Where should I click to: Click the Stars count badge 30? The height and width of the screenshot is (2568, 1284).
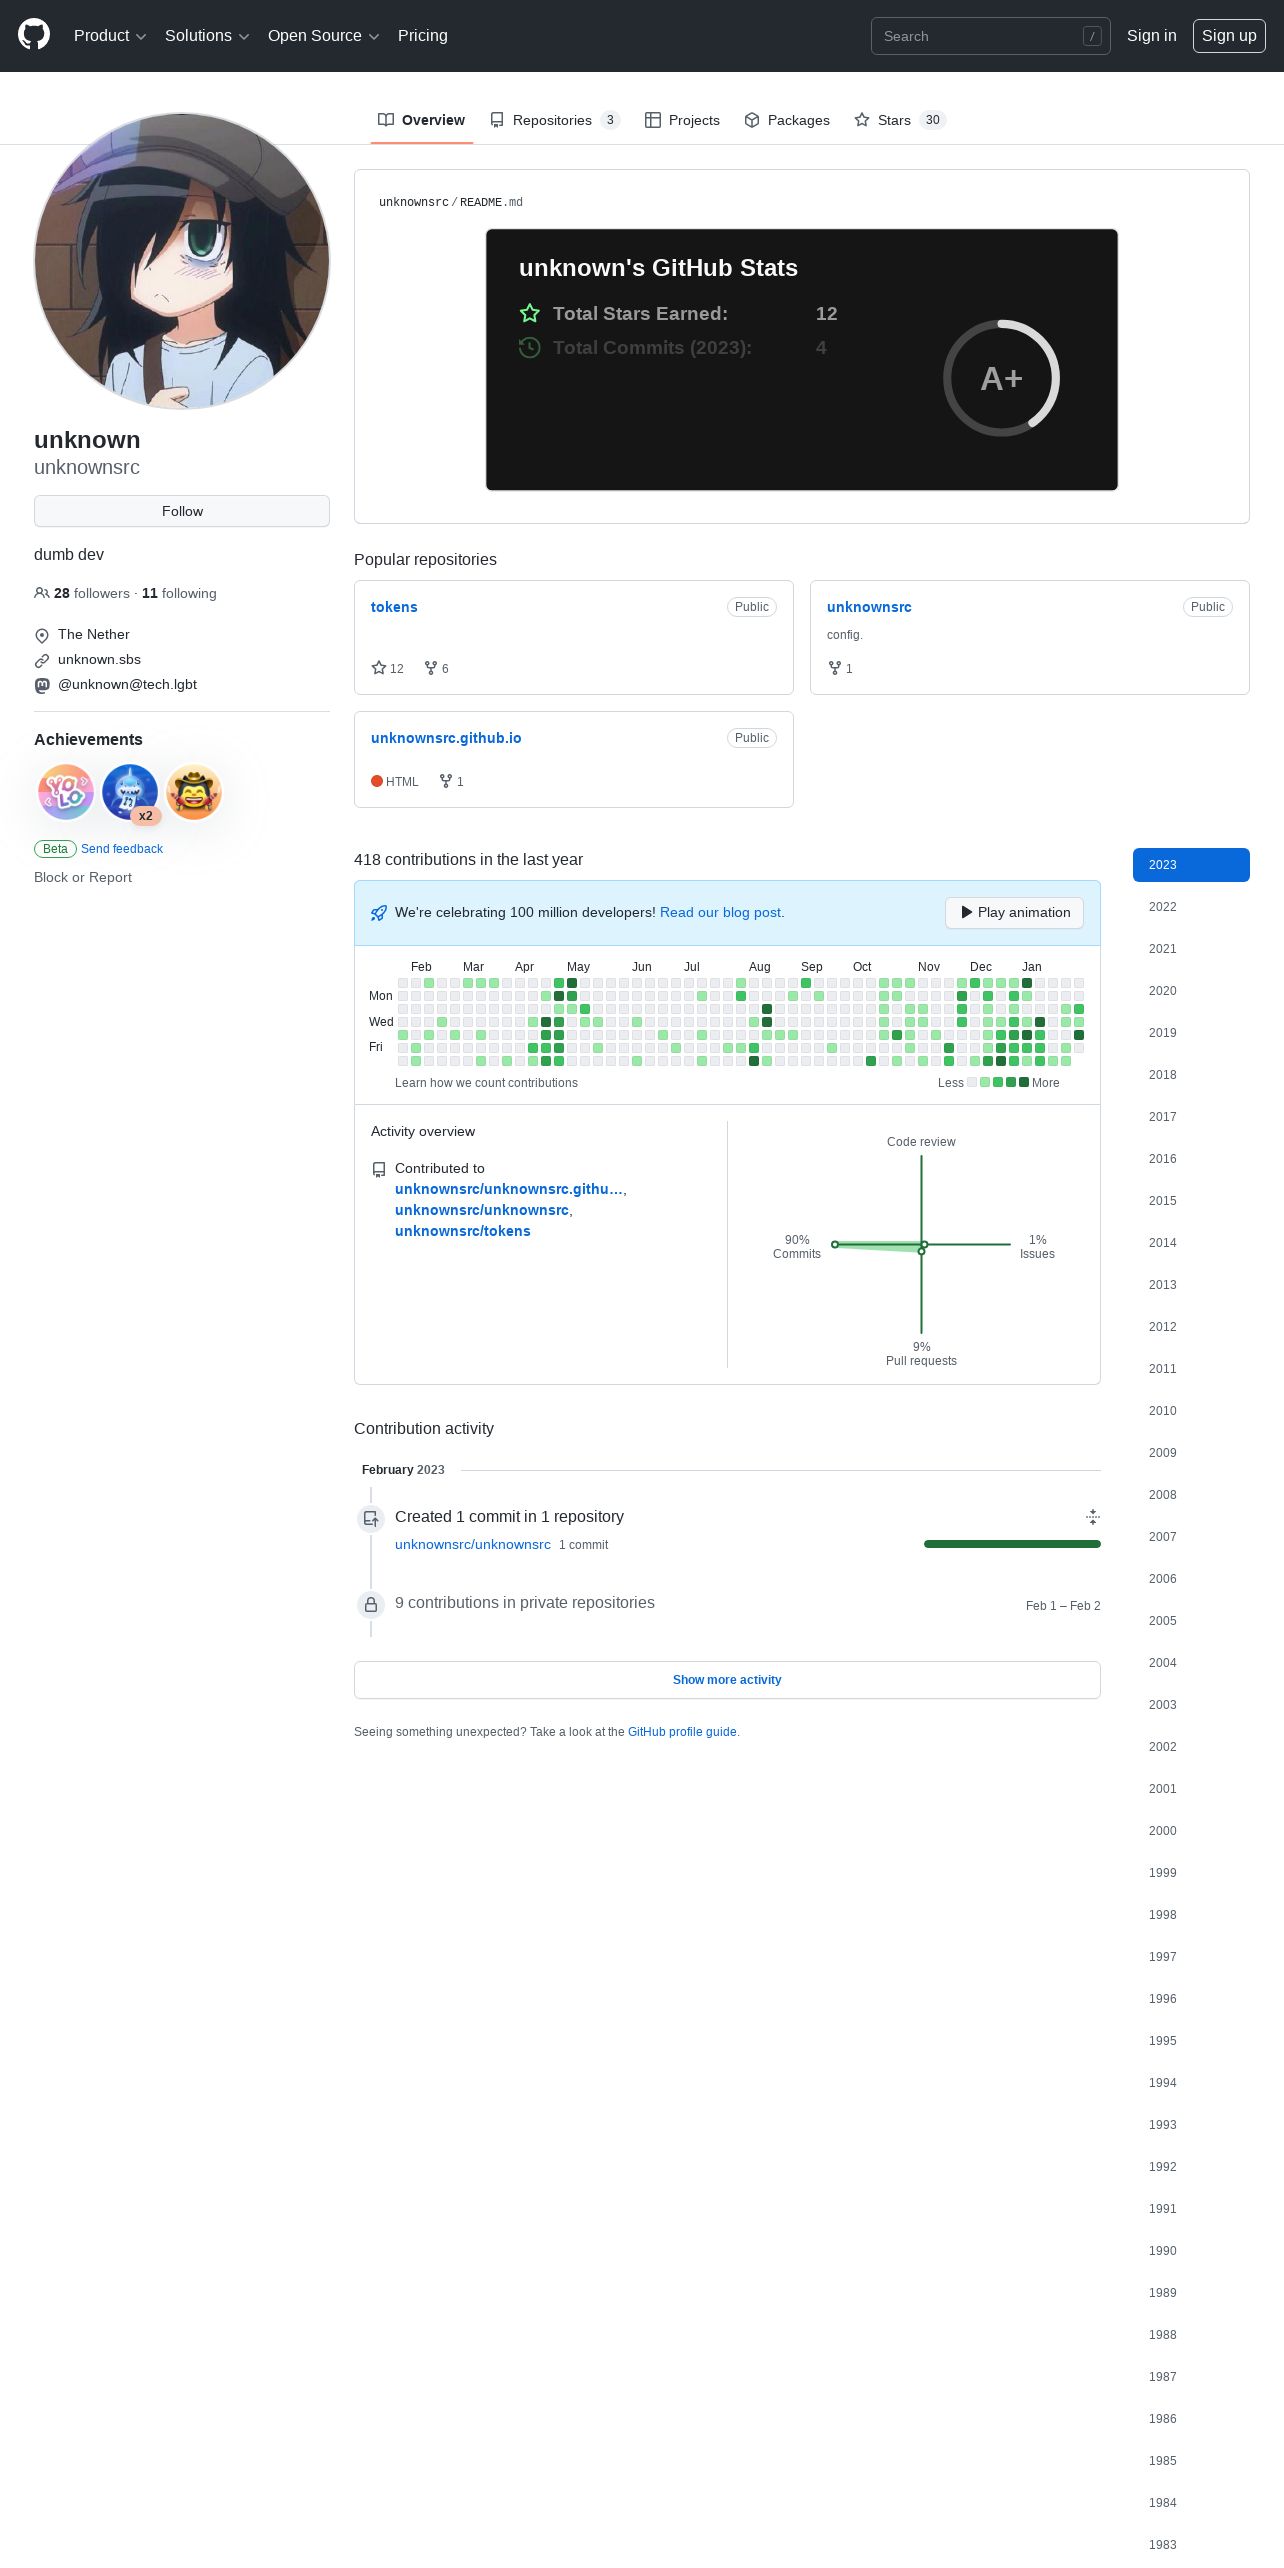pos(932,120)
